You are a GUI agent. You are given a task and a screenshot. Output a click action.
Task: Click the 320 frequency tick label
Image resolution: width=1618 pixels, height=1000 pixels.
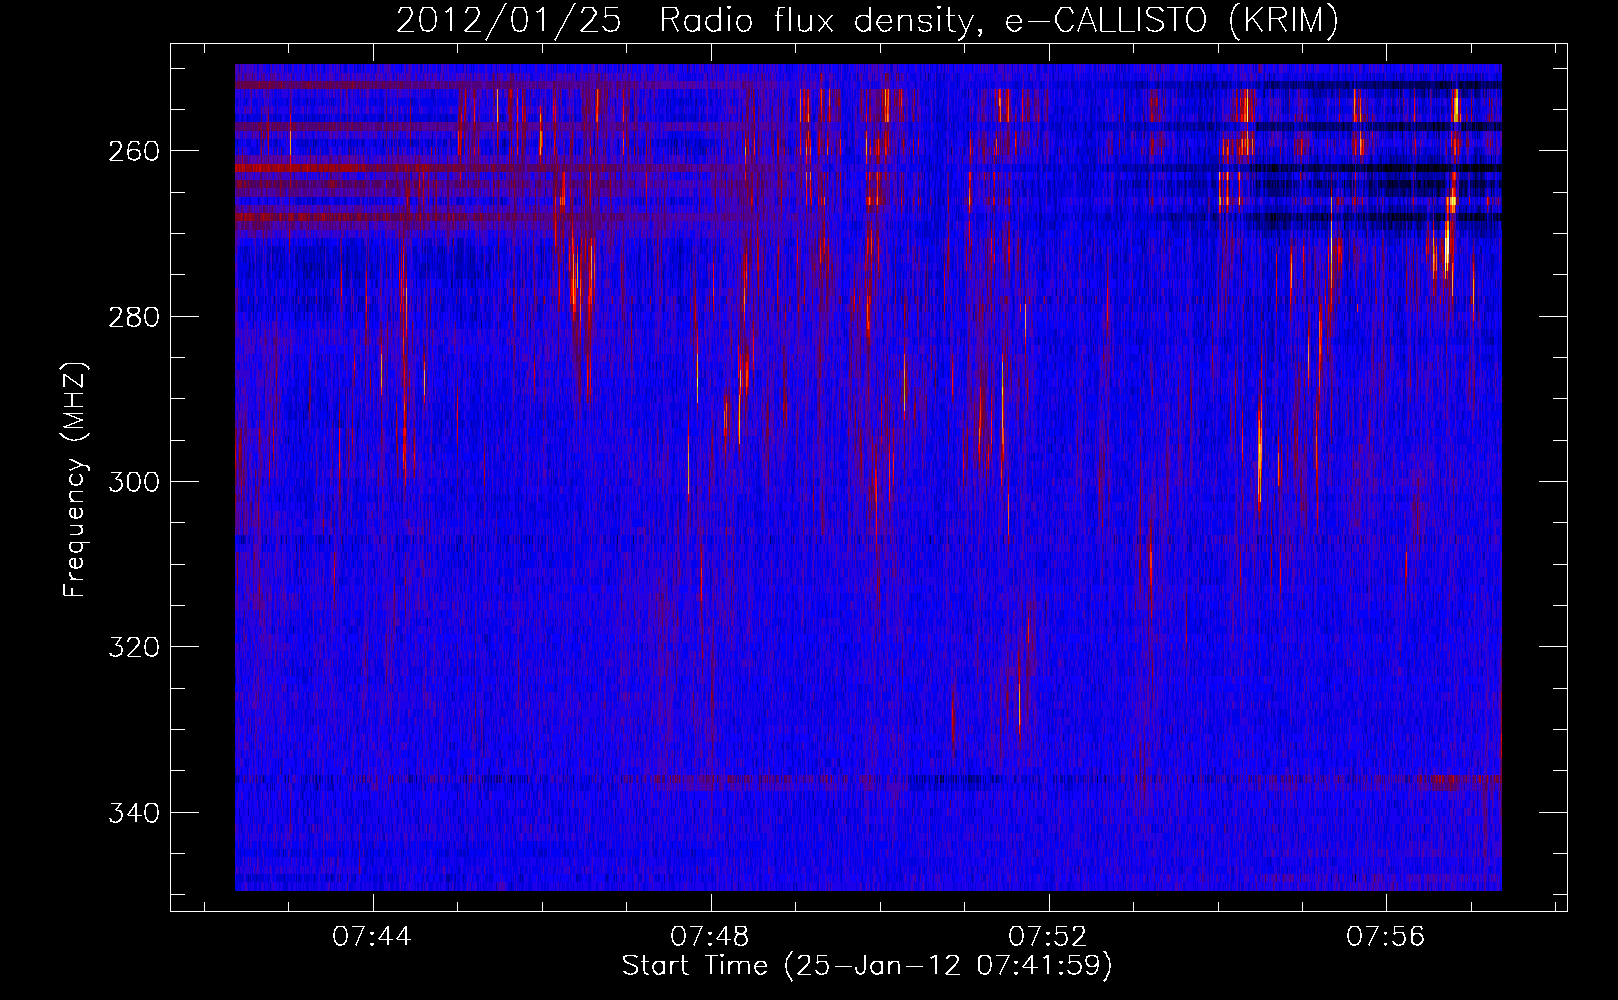pyautogui.click(x=134, y=647)
